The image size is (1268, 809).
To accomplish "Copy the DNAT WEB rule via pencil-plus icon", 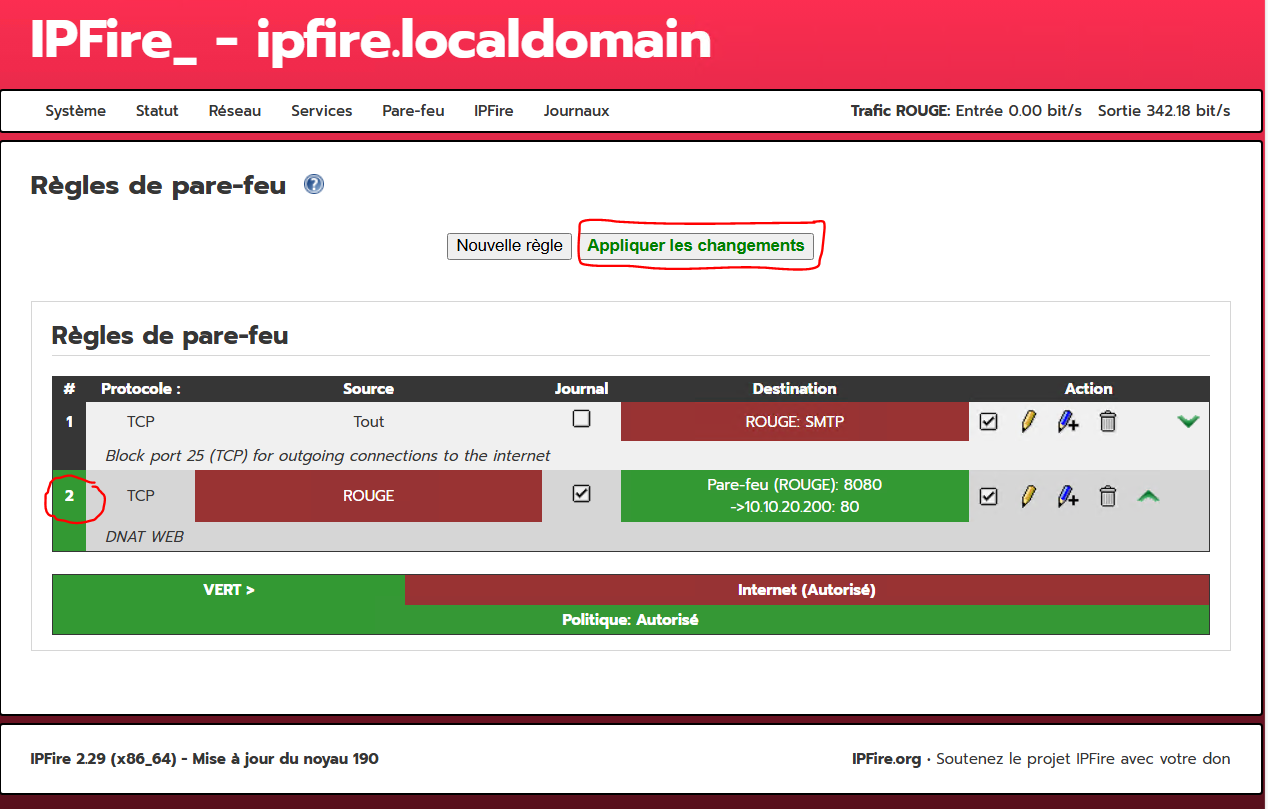I will point(1067,496).
